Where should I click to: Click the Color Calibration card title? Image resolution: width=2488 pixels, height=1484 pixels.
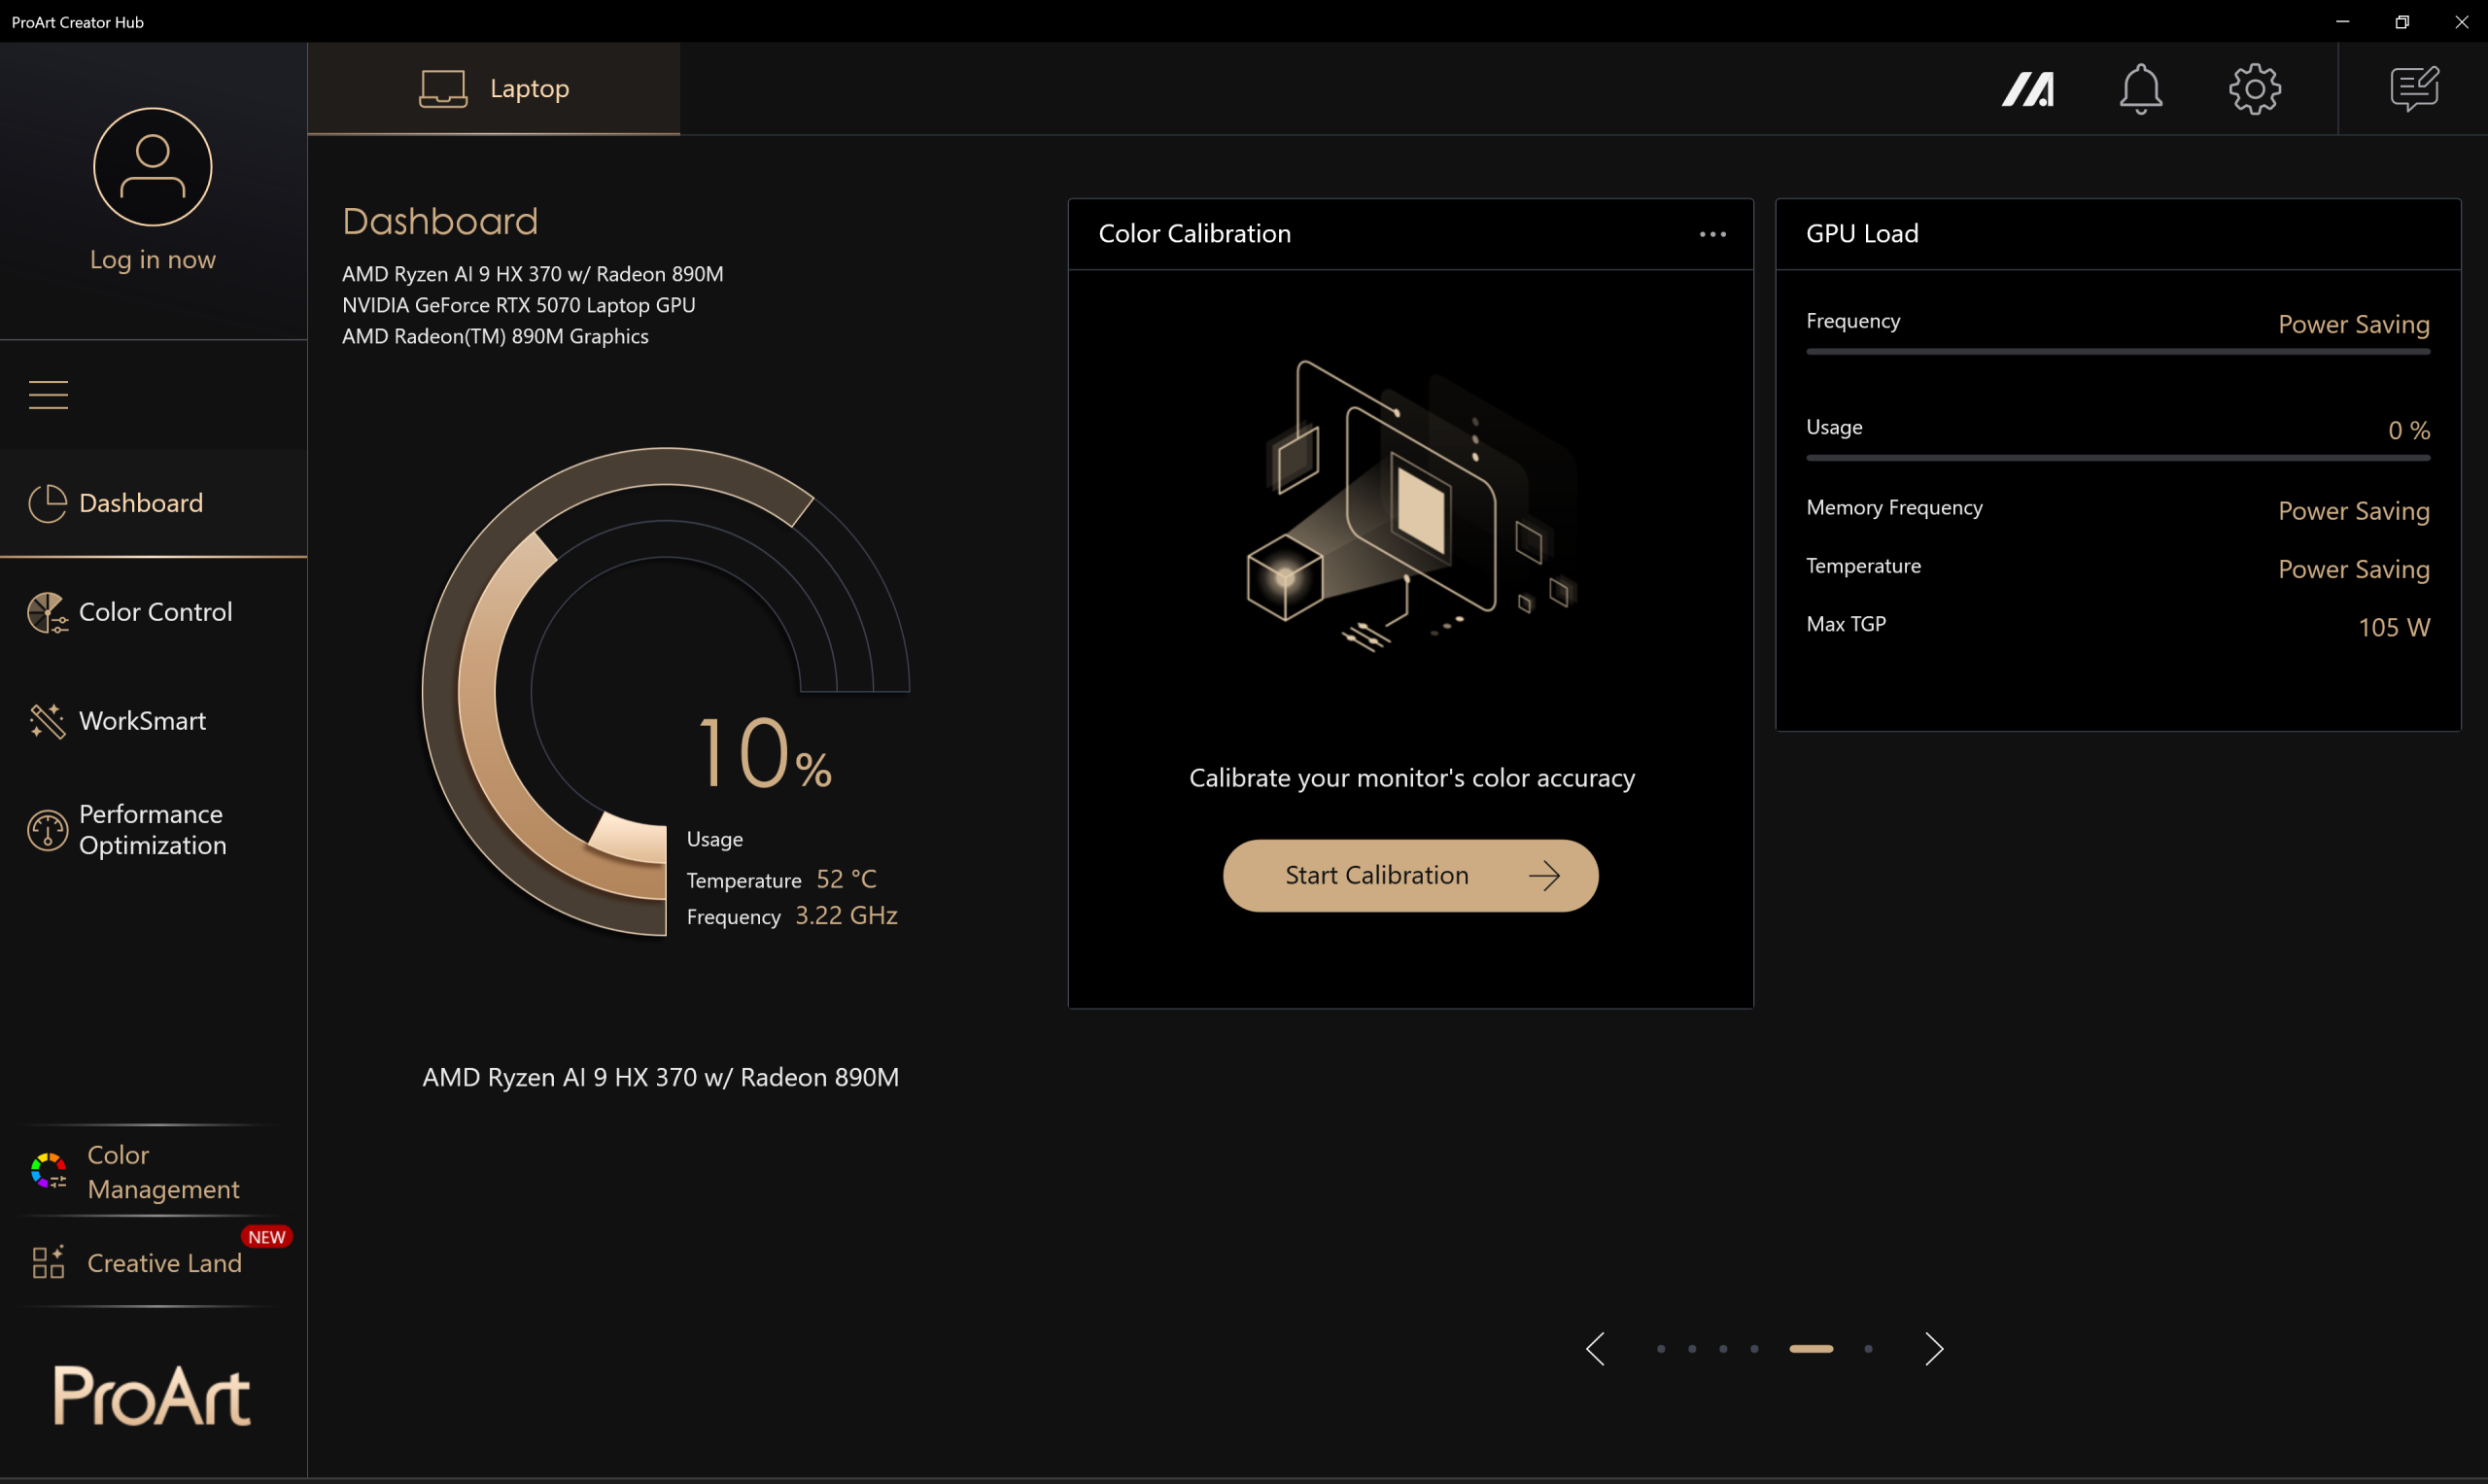1194,233
